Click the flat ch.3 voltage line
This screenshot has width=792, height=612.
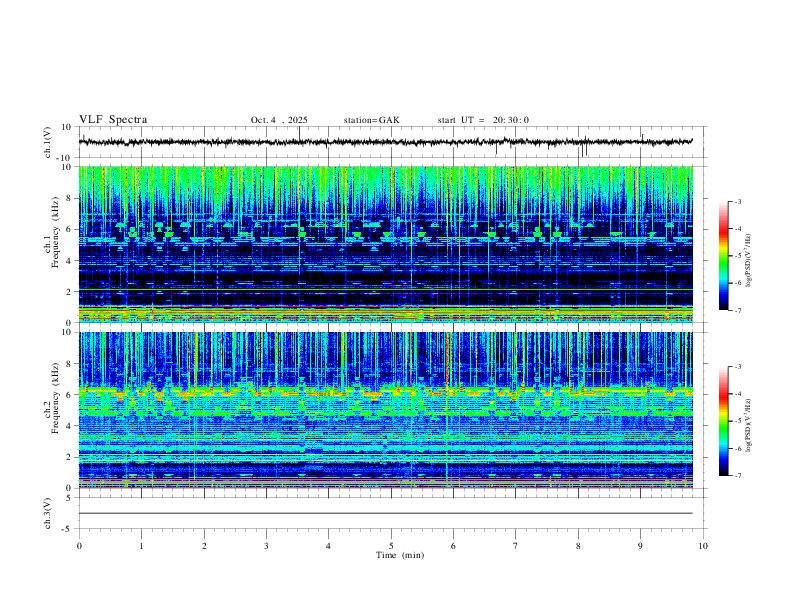point(386,513)
